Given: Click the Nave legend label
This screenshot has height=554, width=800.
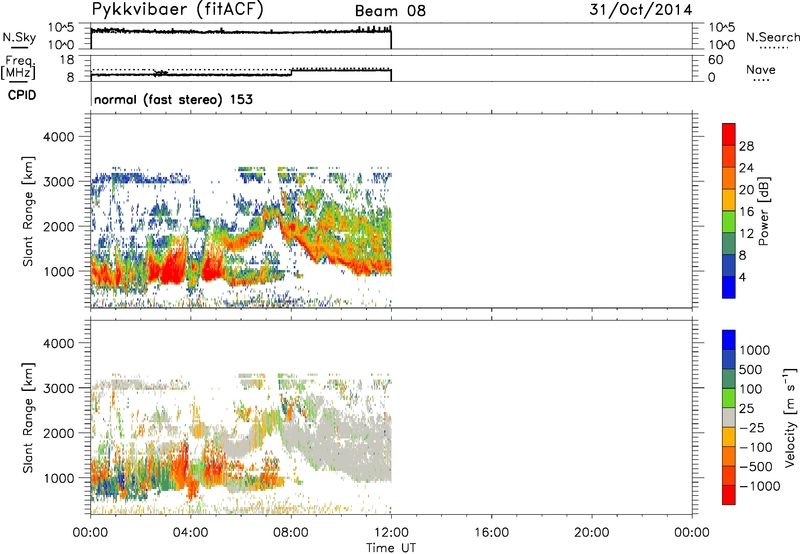Looking at the screenshot, I should coord(761,69).
